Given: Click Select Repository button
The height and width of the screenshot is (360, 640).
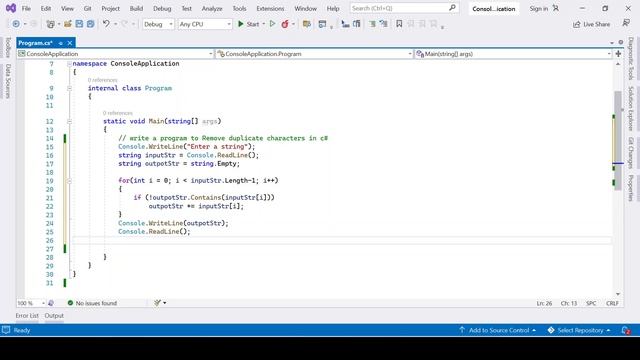Looking at the screenshot, I should pos(580,330).
